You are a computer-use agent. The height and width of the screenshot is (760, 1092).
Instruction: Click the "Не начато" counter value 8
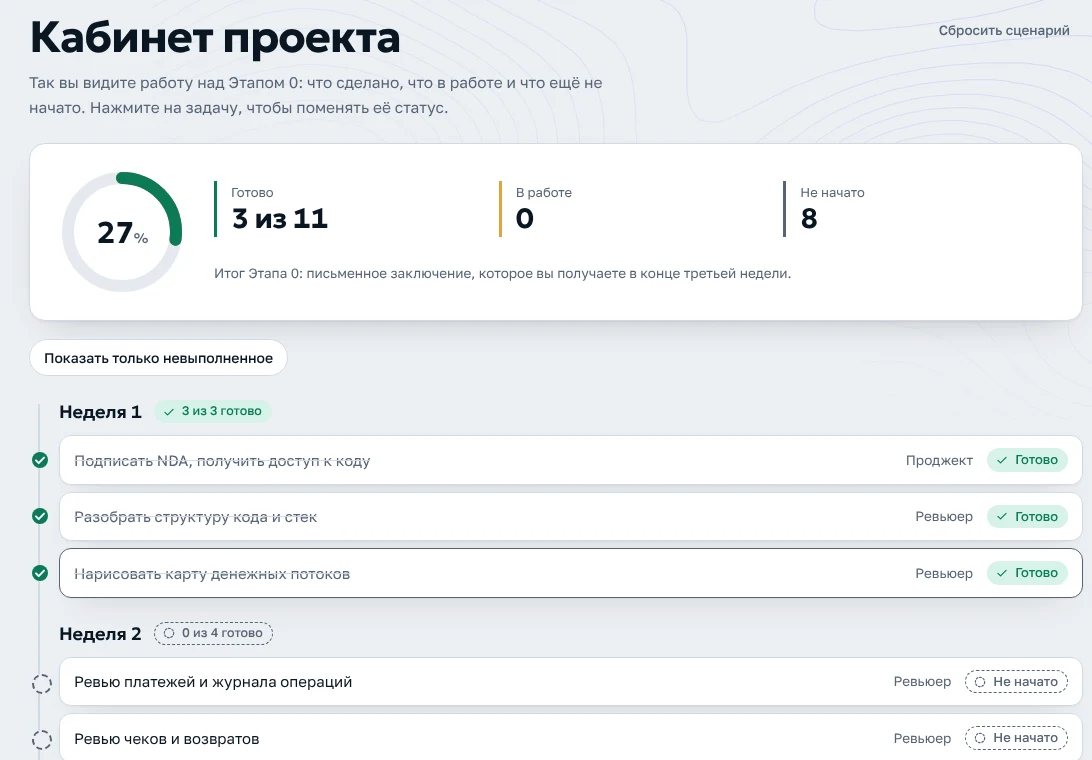[809, 219]
